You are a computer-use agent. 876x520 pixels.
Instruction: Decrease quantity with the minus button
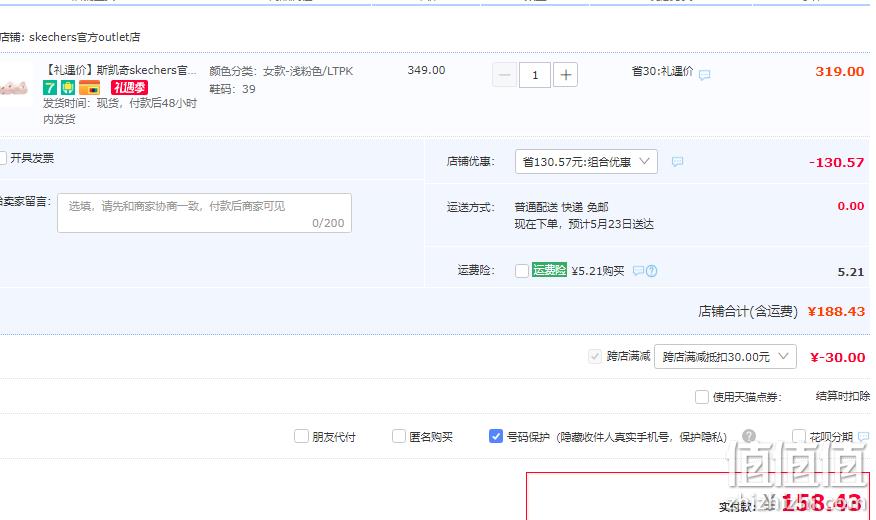pos(504,75)
